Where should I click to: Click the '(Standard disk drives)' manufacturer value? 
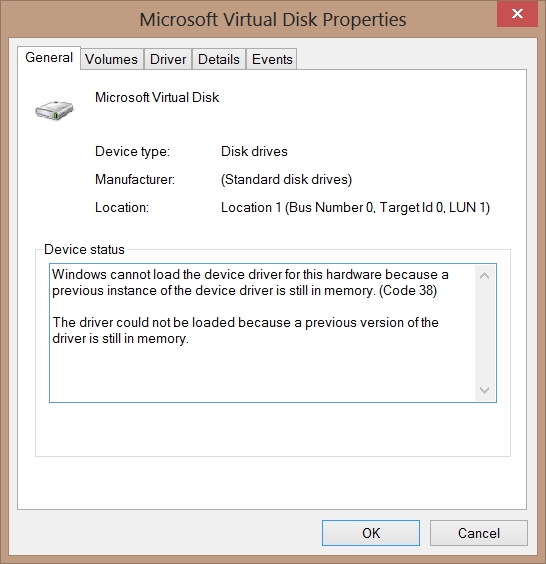click(x=286, y=179)
